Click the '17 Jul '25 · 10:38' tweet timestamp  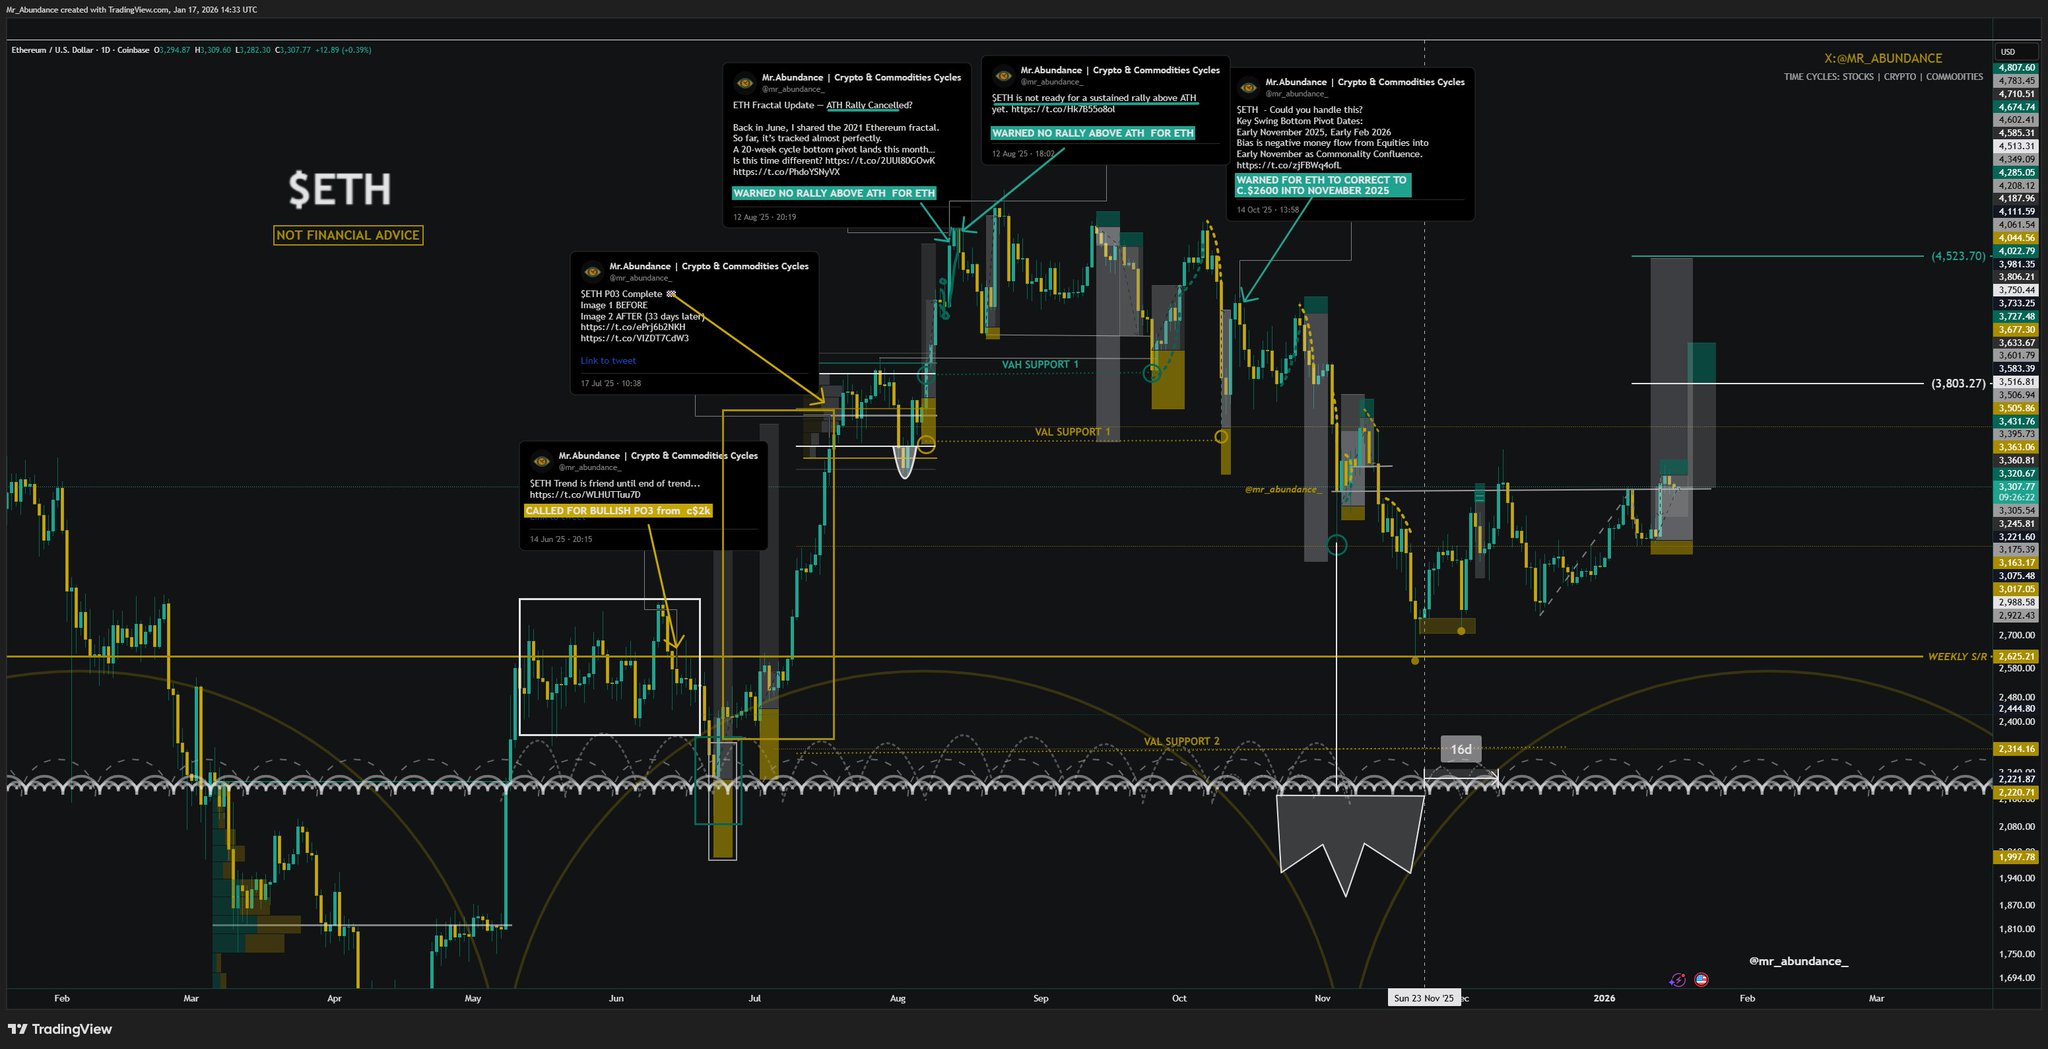point(611,383)
